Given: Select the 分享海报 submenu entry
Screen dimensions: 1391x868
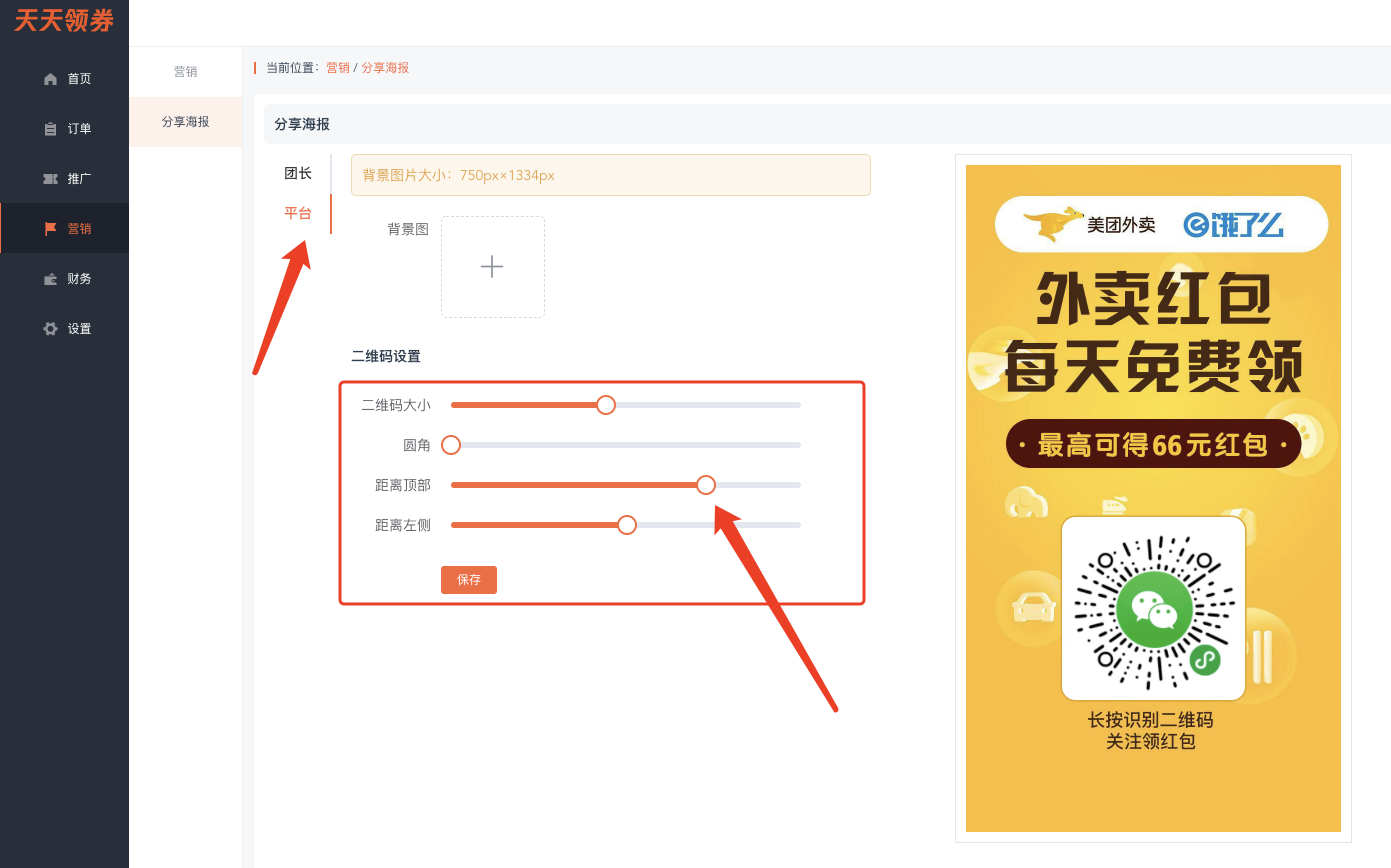Looking at the screenshot, I should (186, 122).
